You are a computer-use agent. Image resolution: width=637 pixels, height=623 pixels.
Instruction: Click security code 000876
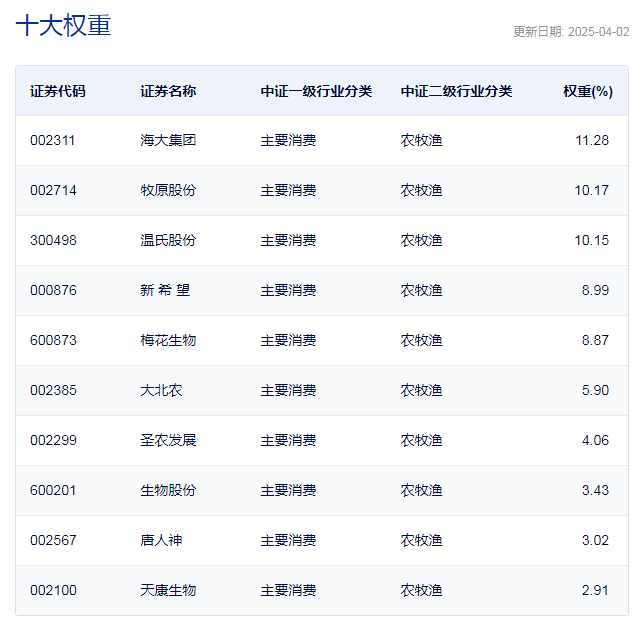click(53, 290)
